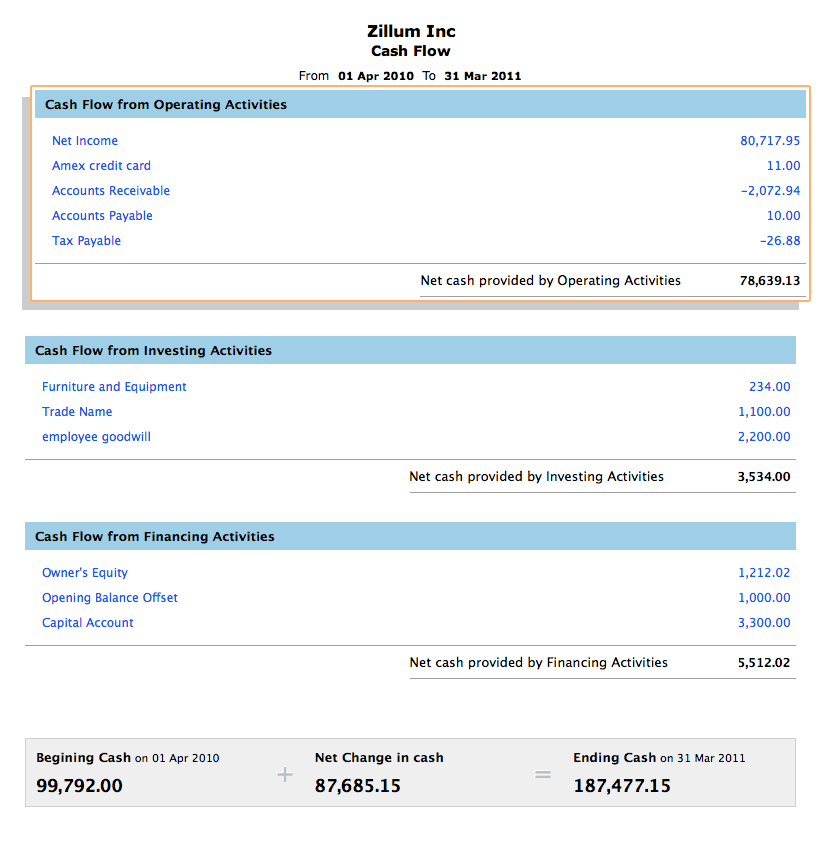Viewport: 821px width, 857px height.
Task: View the Capital Account details
Action: coord(87,622)
